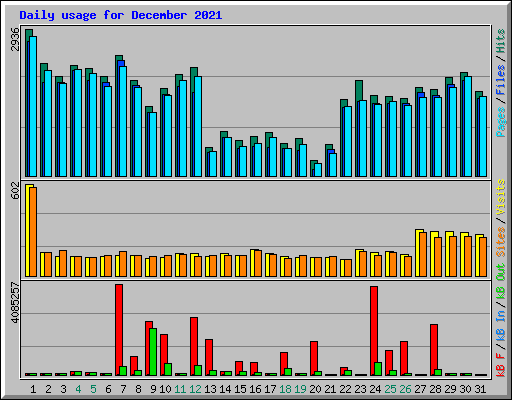Image resolution: width=512 pixels, height=400 pixels.
Task: Click the 'kB In' legend label
Action: 501,326
